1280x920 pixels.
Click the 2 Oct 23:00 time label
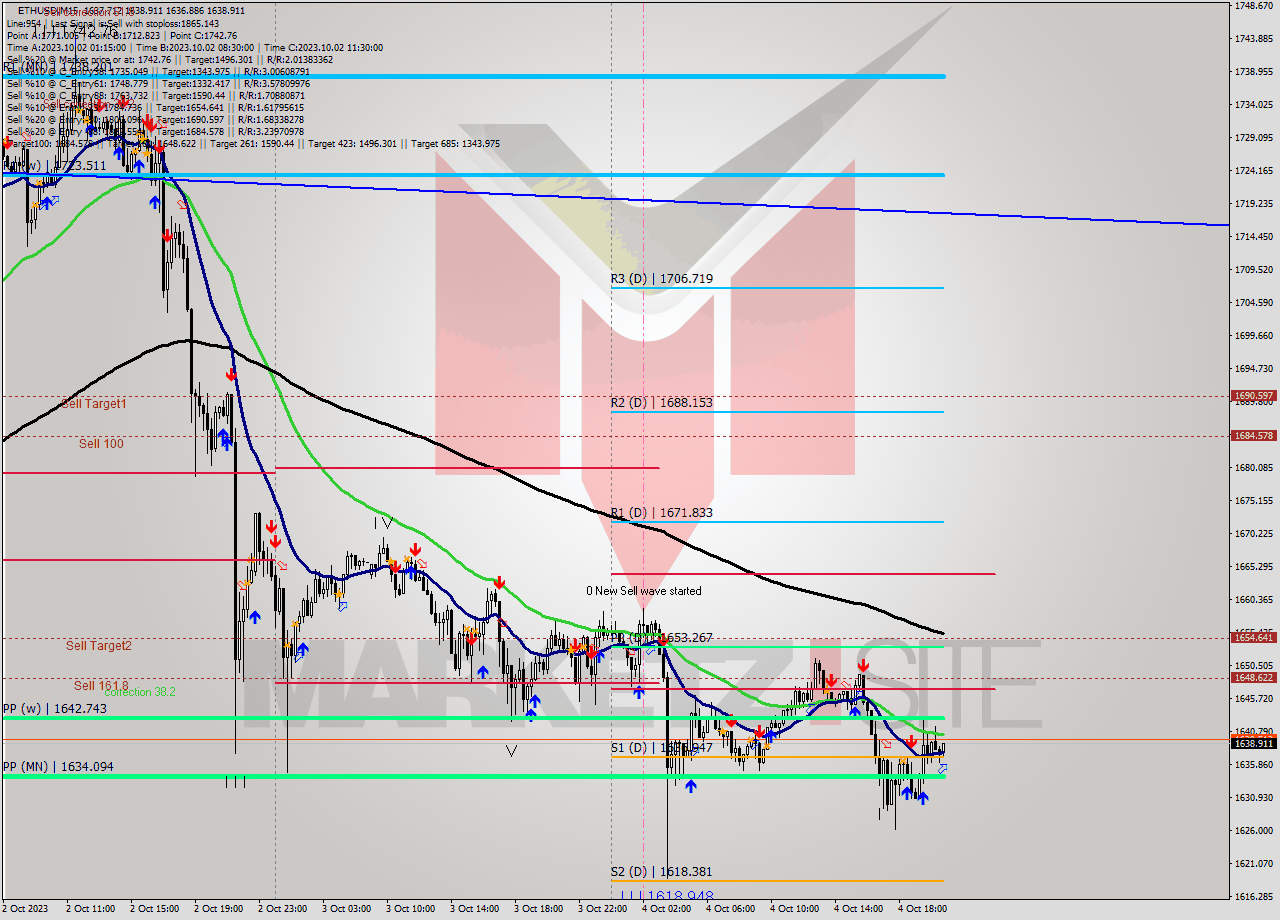click(283, 909)
